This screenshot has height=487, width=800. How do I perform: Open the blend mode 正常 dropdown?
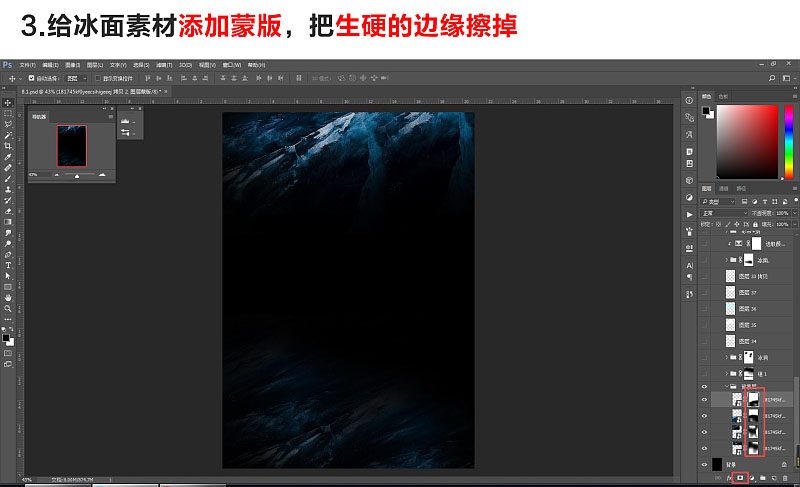[724, 213]
